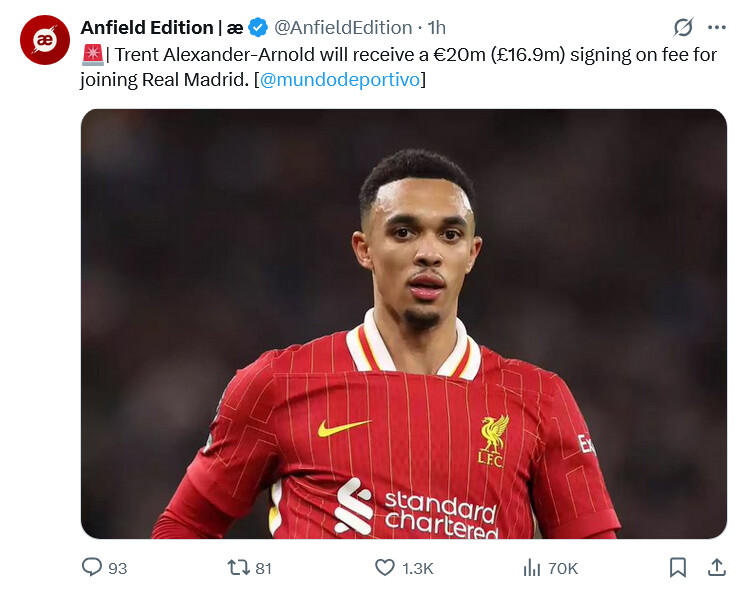Open view analytics bar chart icon
747x595 pixels.
coord(532,567)
